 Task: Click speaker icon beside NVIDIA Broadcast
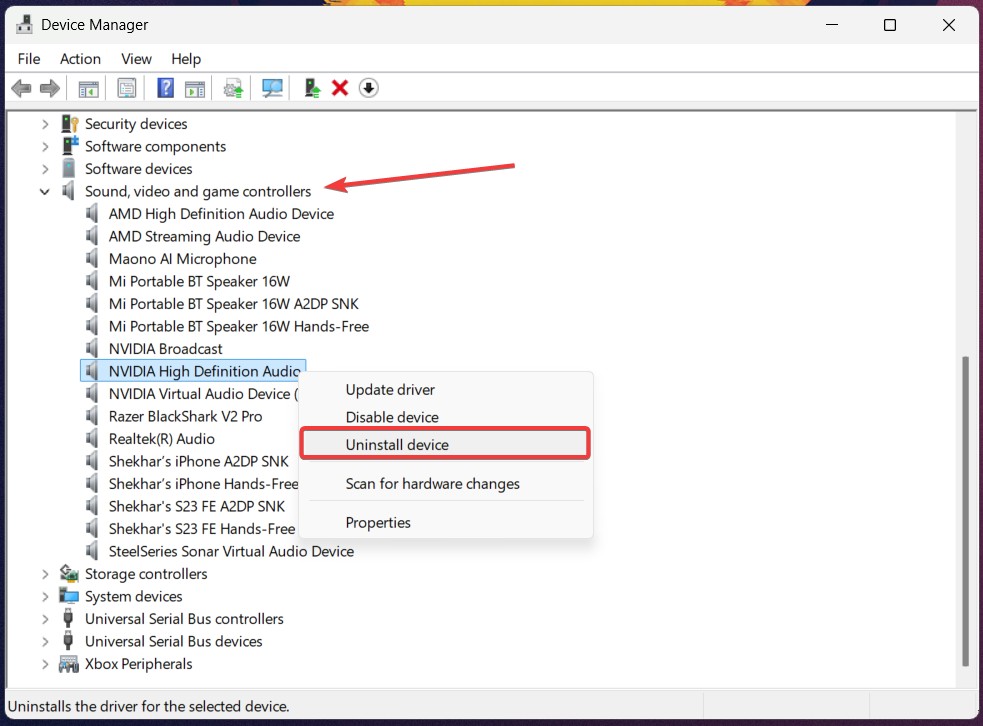(92, 349)
